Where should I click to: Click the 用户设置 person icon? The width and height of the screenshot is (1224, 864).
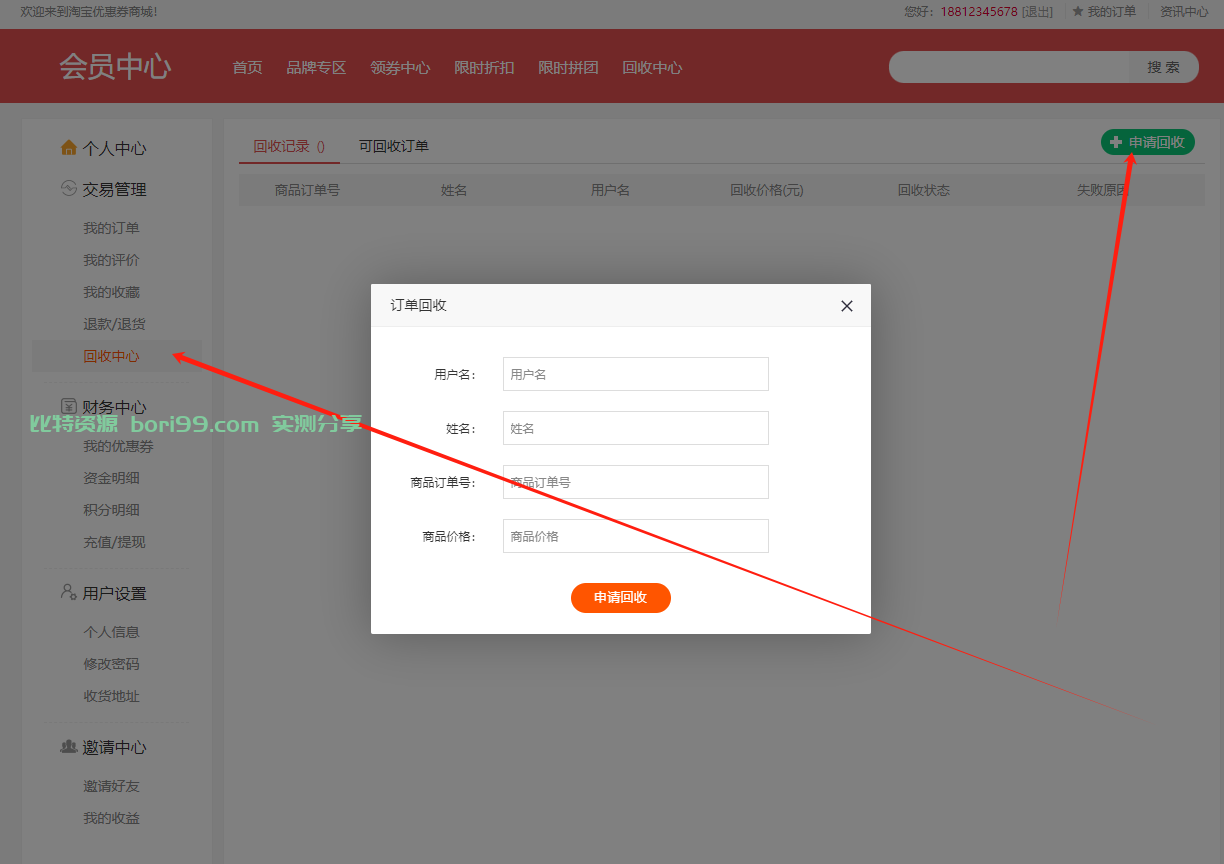click(69, 592)
